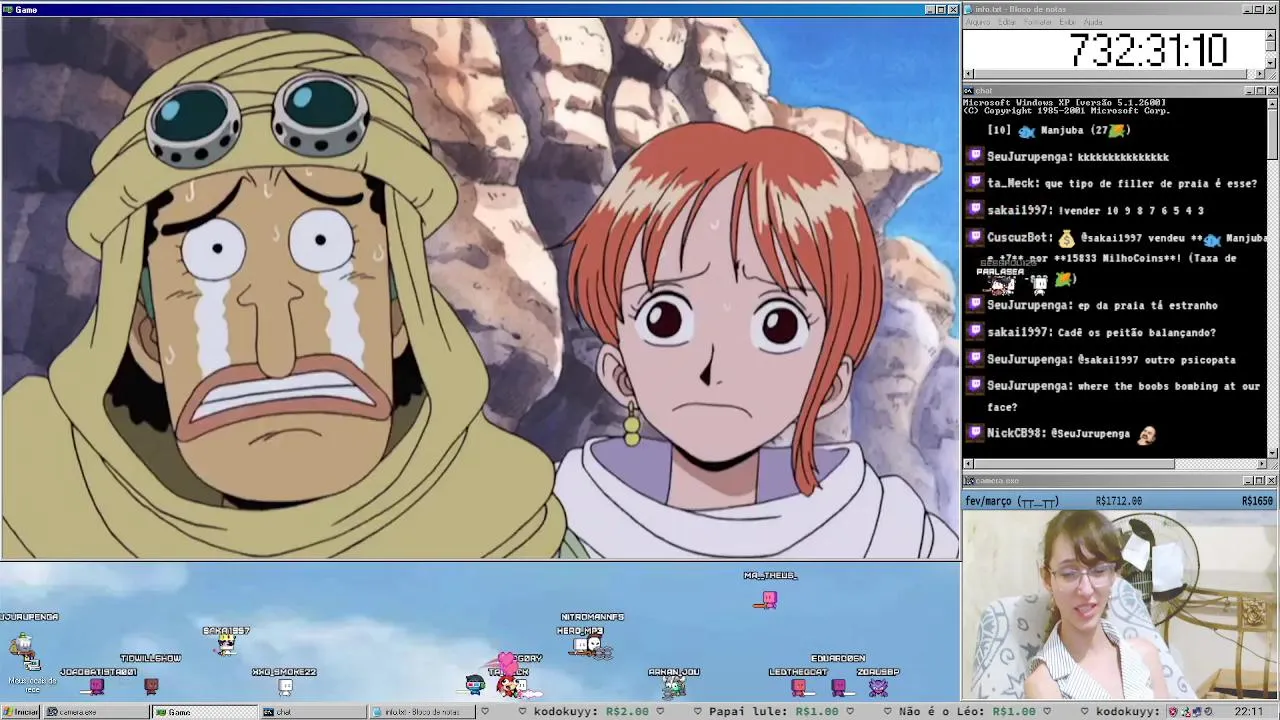Click the chat window scroll up arrow

point(1271,103)
